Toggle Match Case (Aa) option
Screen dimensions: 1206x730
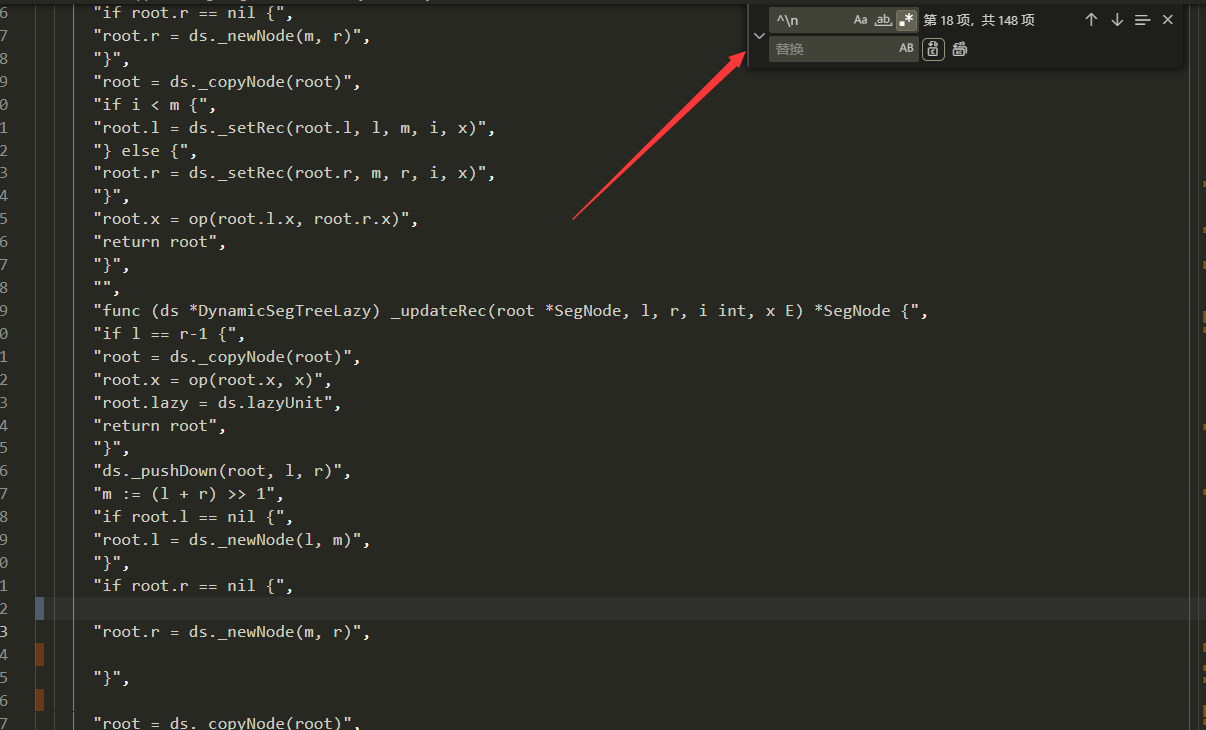pos(858,19)
